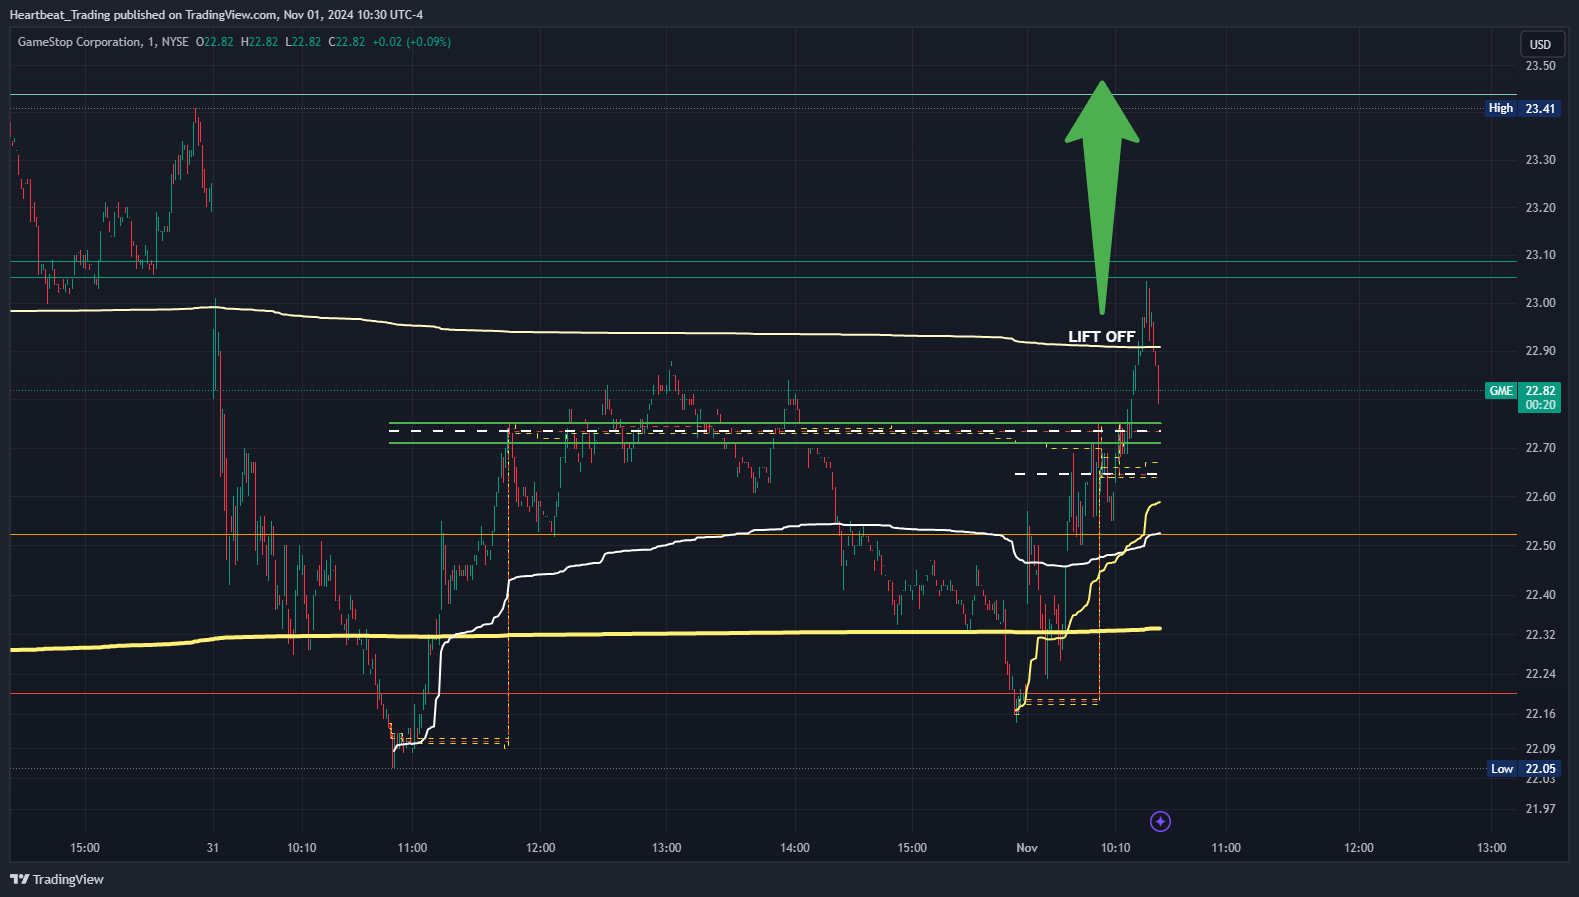Click the open value O22.82

click(x=214, y=42)
